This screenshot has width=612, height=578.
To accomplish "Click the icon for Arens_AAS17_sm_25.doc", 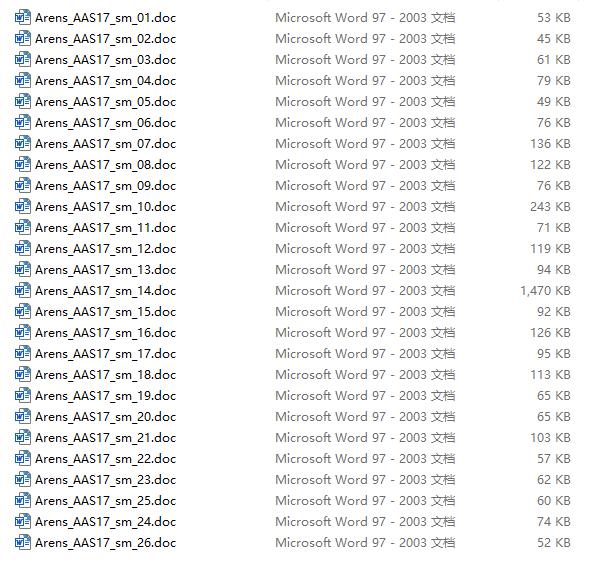I will [x=23, y=500].
